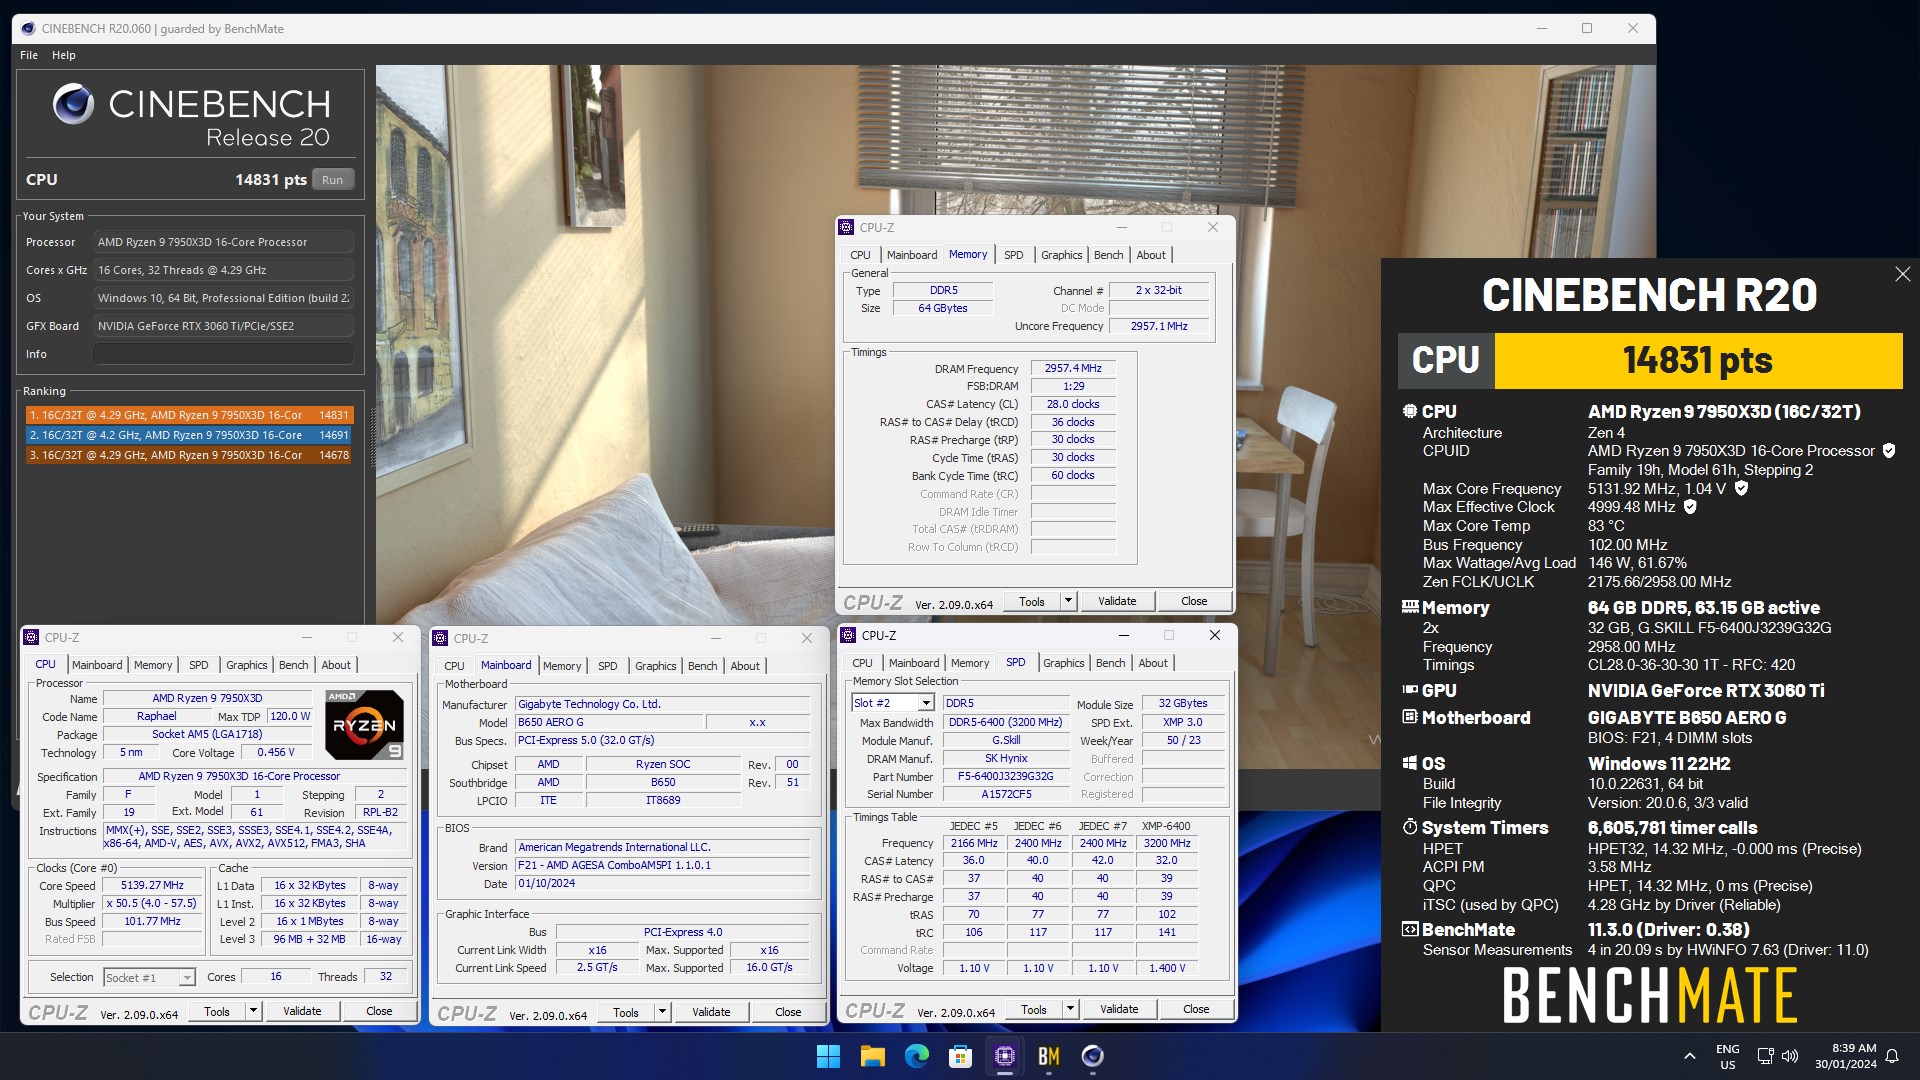This screenshot has width=1920, height=1080.
Task: Open Graphics tab in CPU-Z Memory window
Action: (x=1061, y=255)
